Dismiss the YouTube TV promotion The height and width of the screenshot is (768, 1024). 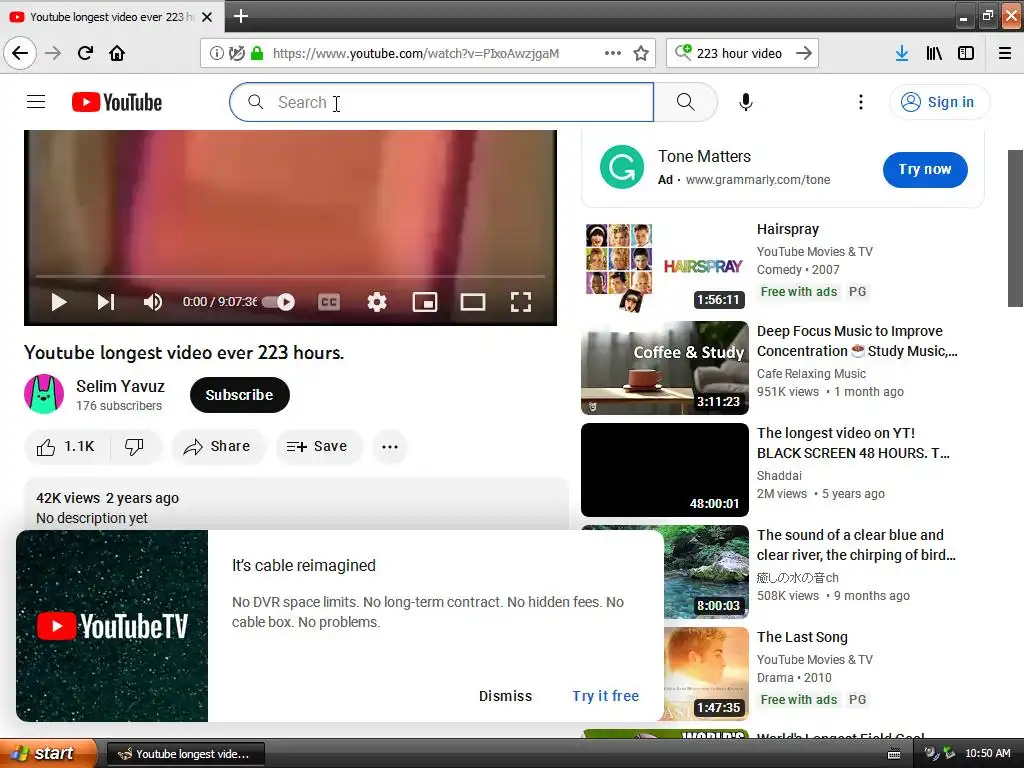(x=505, y=696)
